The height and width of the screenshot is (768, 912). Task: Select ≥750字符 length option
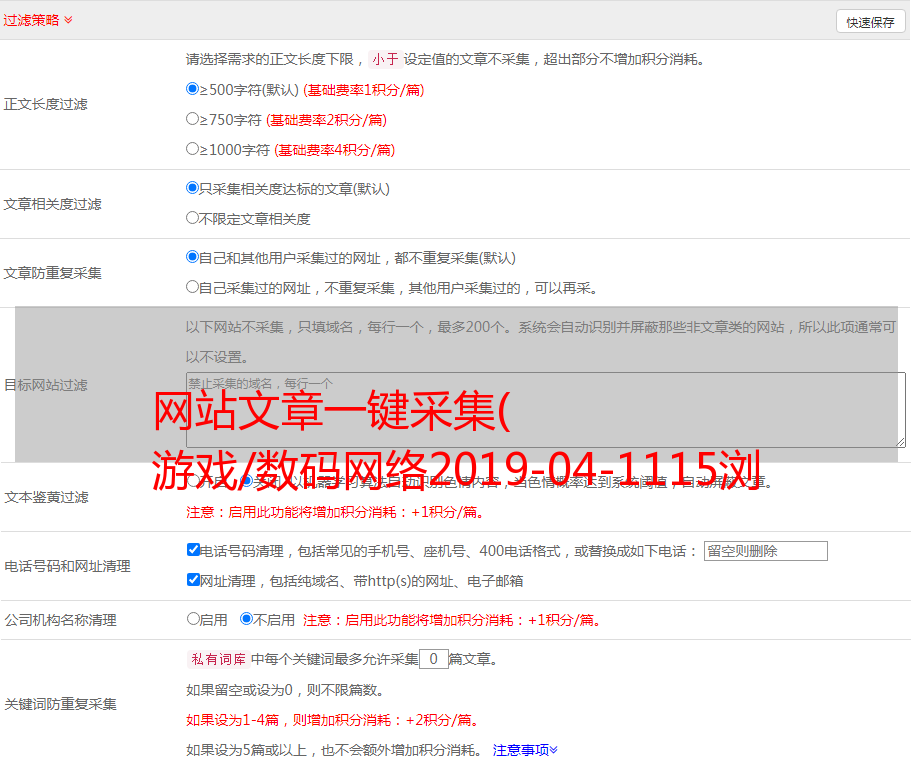[x=192, y=119]
